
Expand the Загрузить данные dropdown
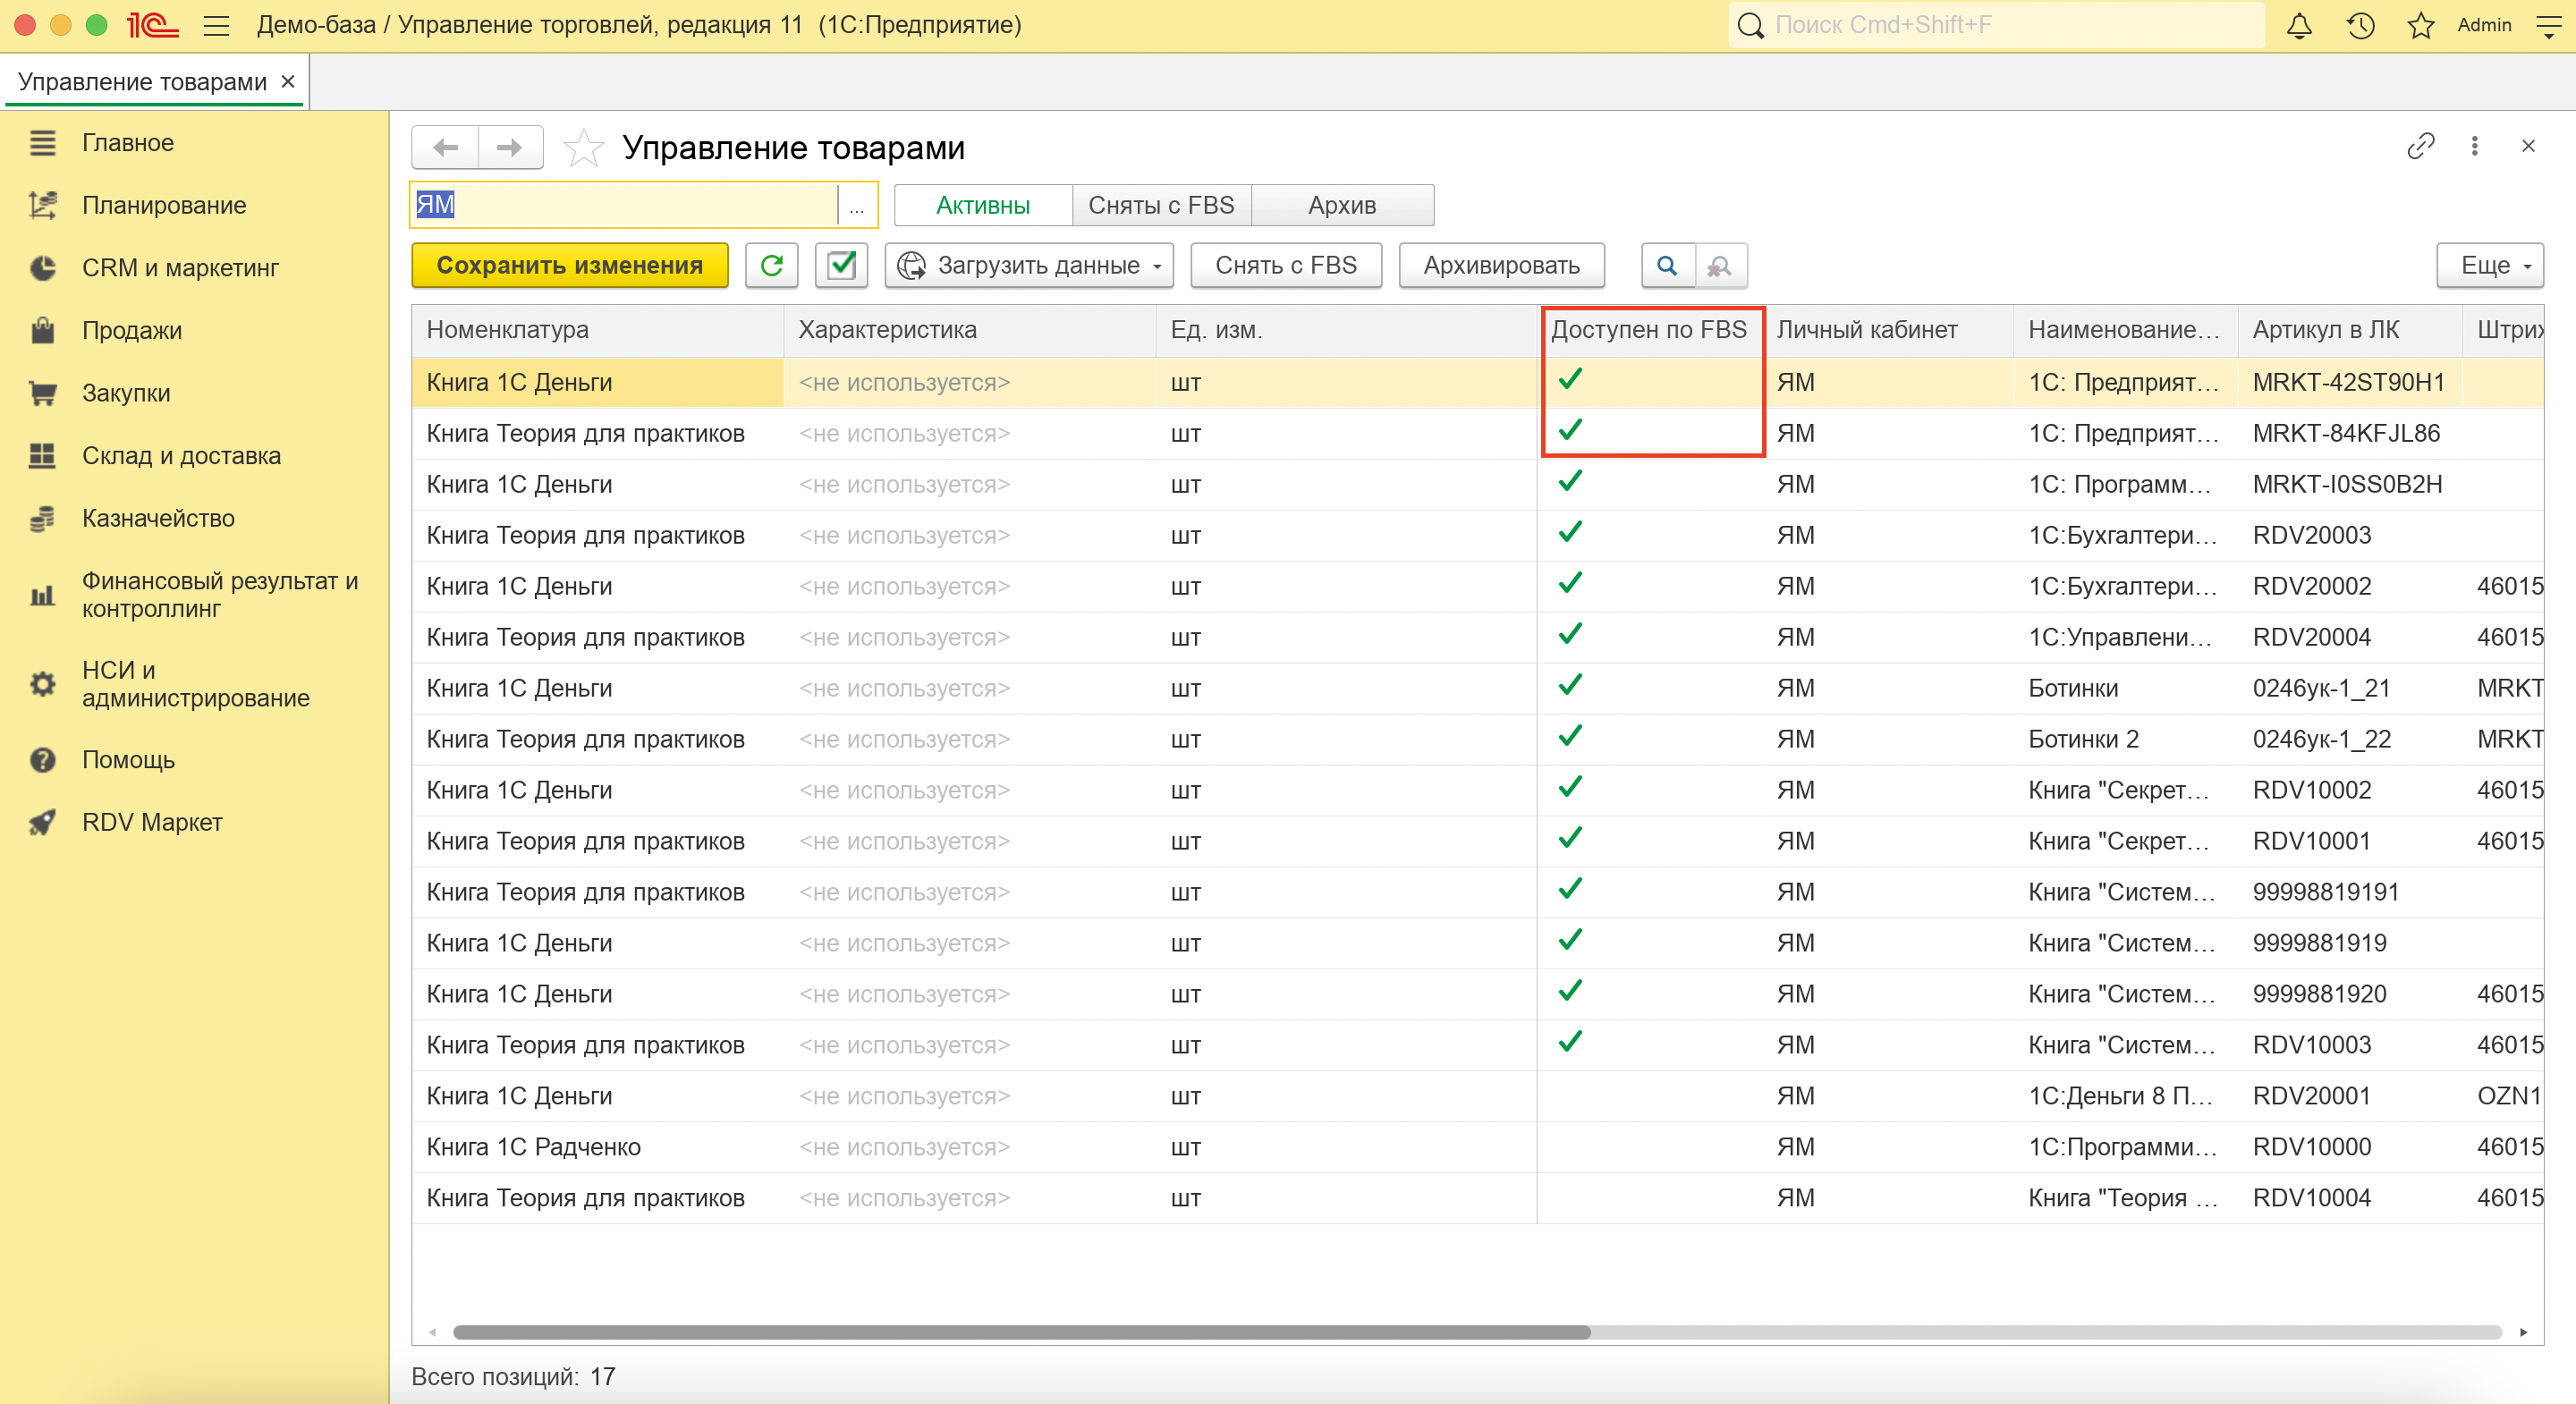(1029, 265)
